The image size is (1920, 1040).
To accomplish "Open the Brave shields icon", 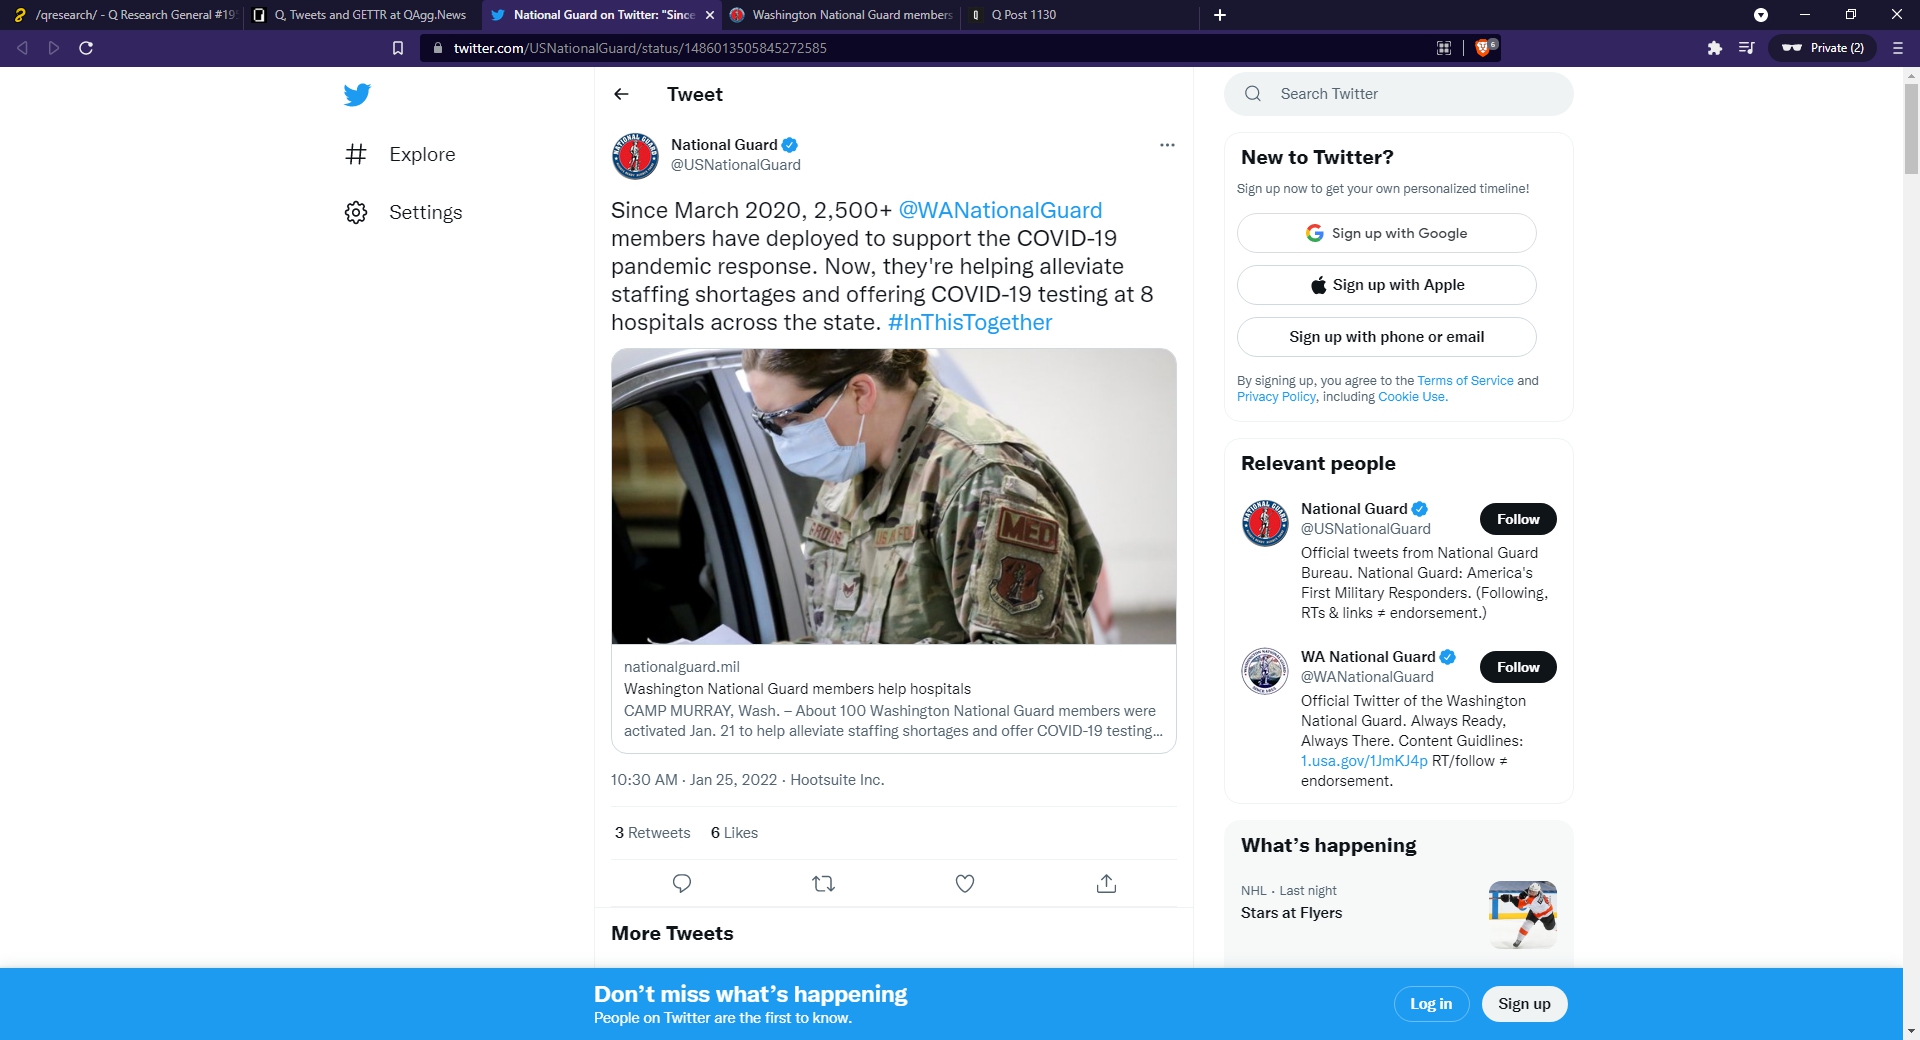I will tap(1485, 47).
